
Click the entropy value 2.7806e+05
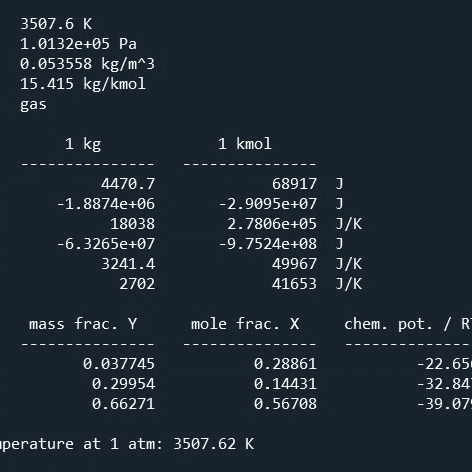272,224
